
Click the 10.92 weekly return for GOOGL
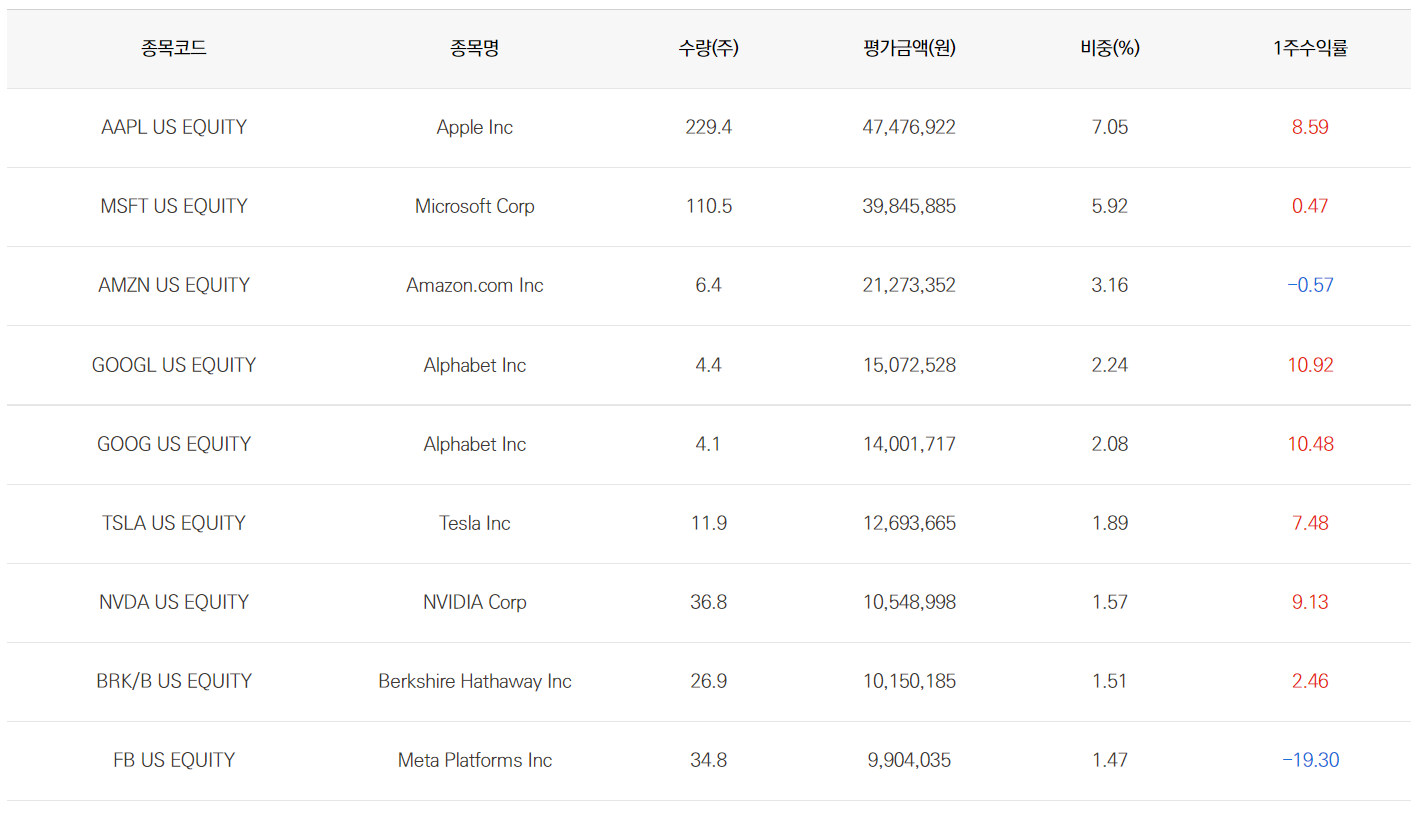point(1310,365)
